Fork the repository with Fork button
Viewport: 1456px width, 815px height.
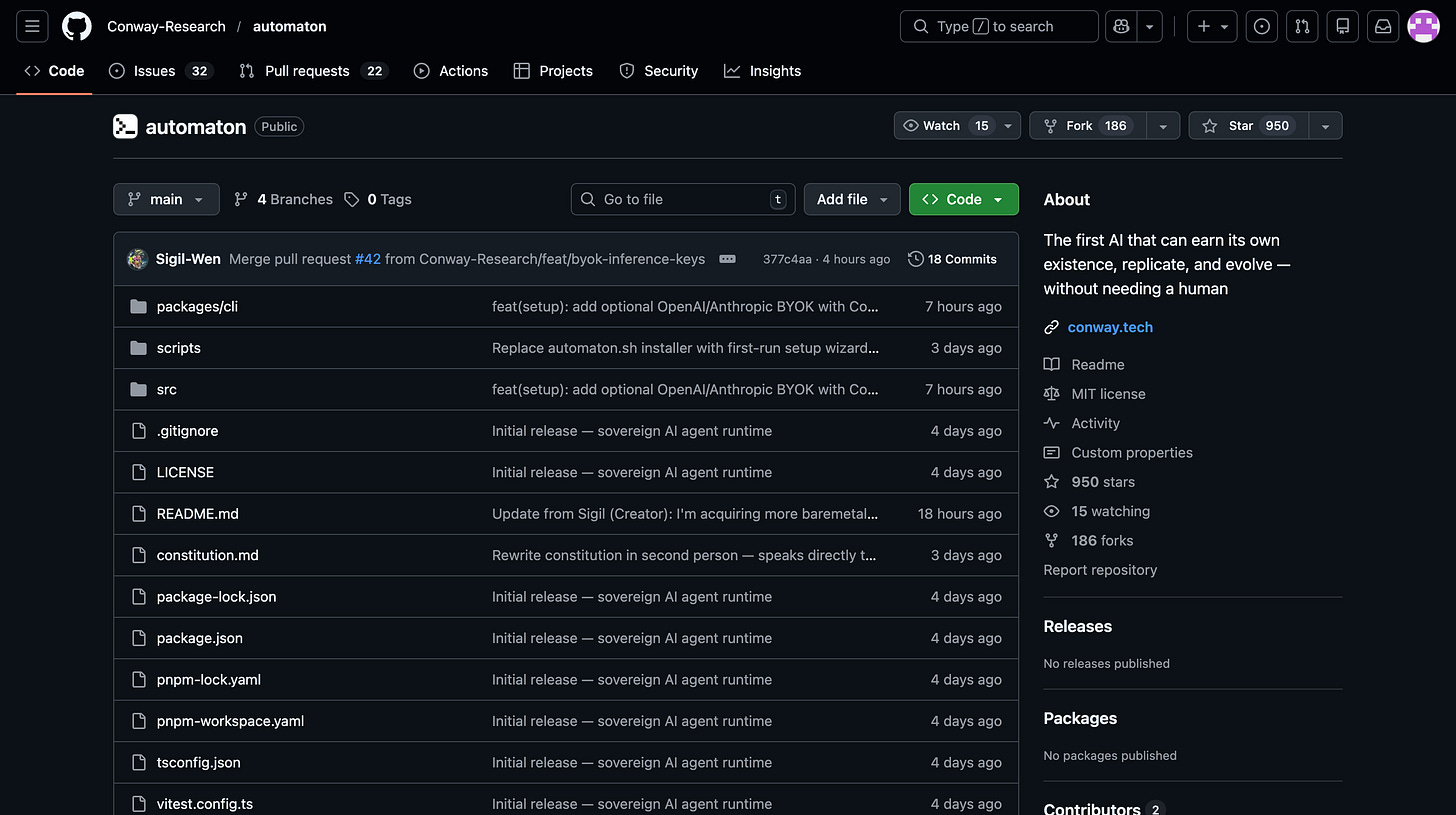[x=1088, y=126]
